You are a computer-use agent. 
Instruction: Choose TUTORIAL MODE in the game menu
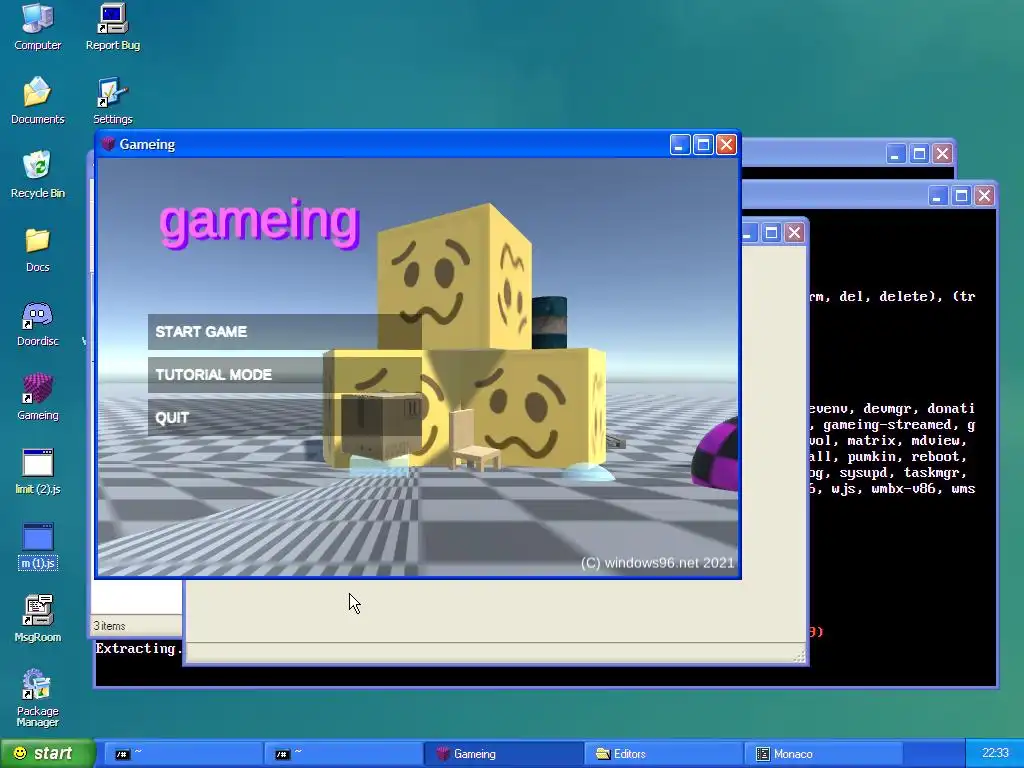285,375
